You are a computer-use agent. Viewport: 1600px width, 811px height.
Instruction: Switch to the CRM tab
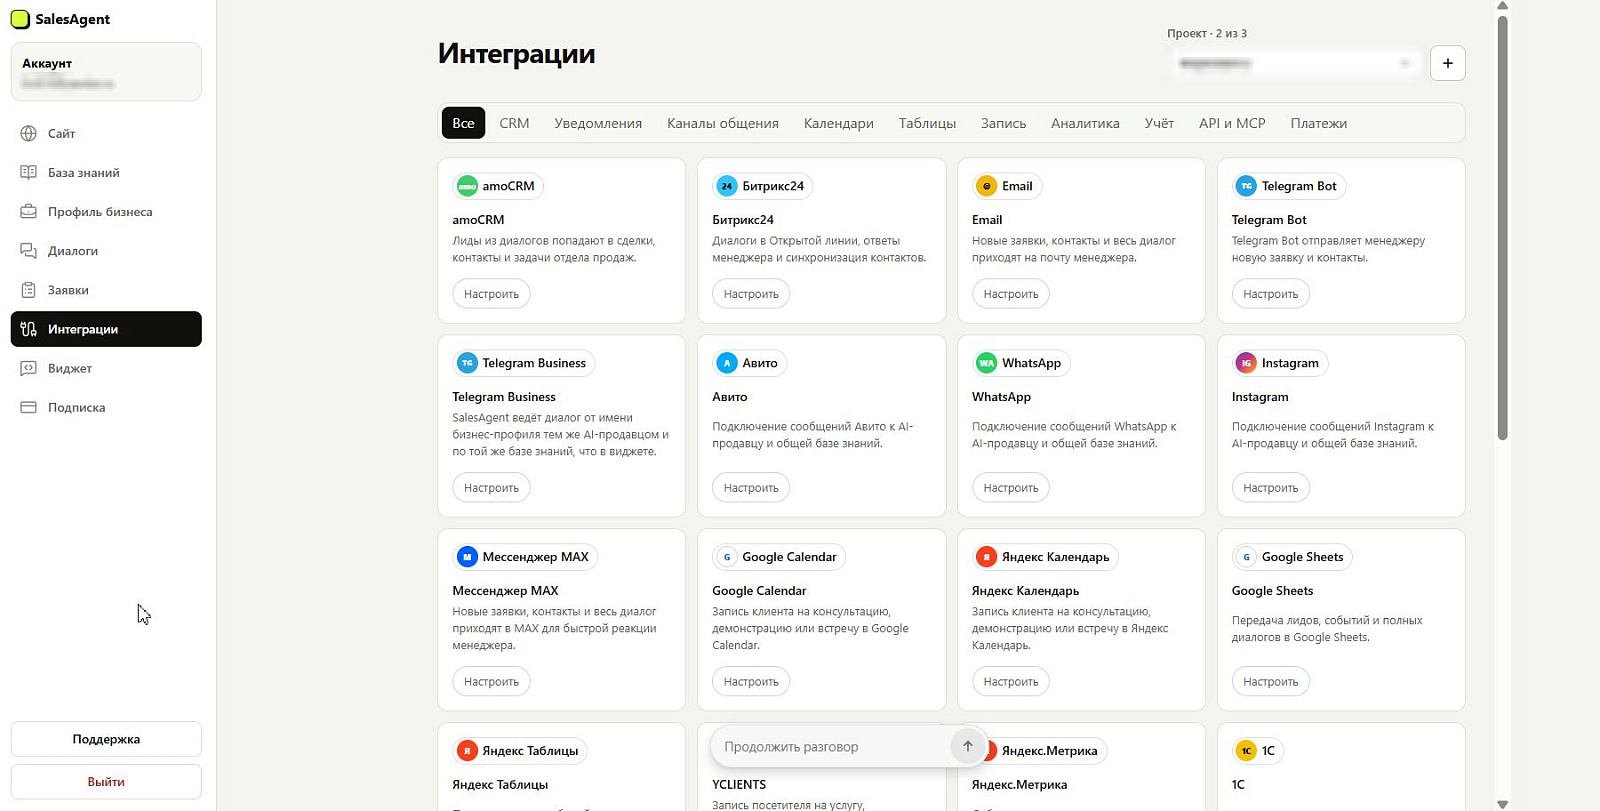pyautogui.click(x=514, y=123)
